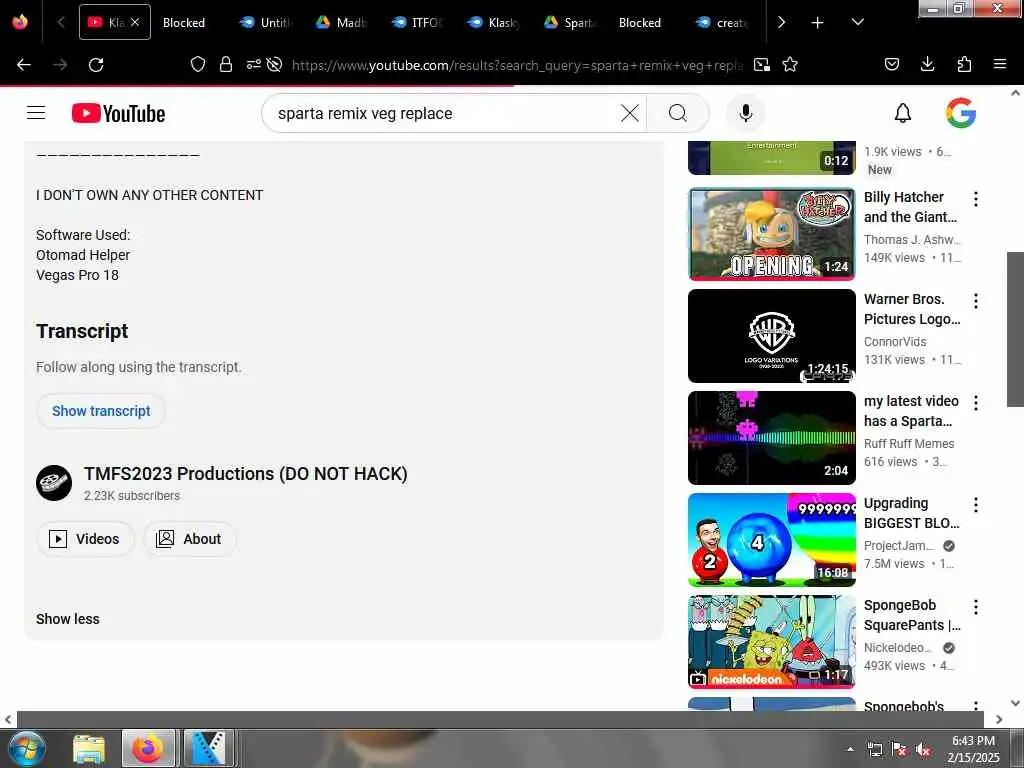
Task: Save page to Pocket
Action: pyautogui.click(x=891, y=65)
